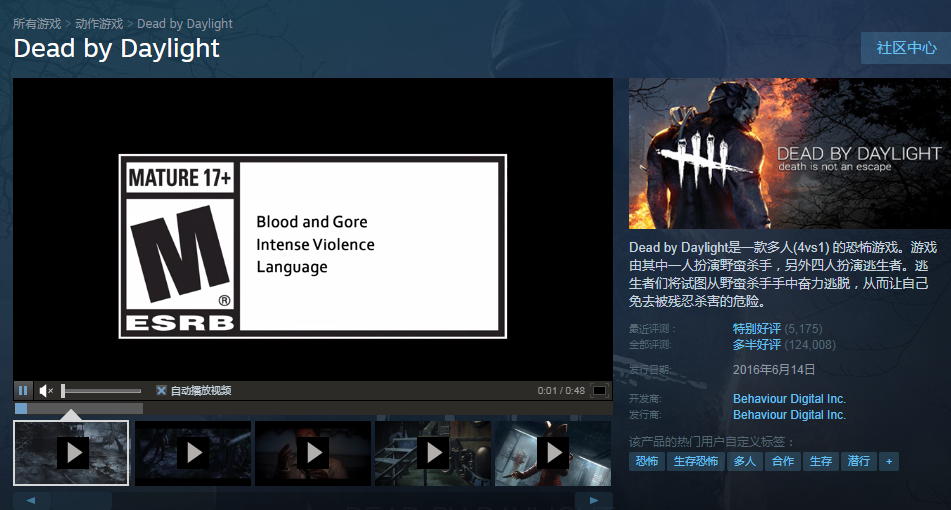Viewport: 951px width, 510px height.
Task: Open developer Behaviour Digital Inc. link
Action: point(789,399)
